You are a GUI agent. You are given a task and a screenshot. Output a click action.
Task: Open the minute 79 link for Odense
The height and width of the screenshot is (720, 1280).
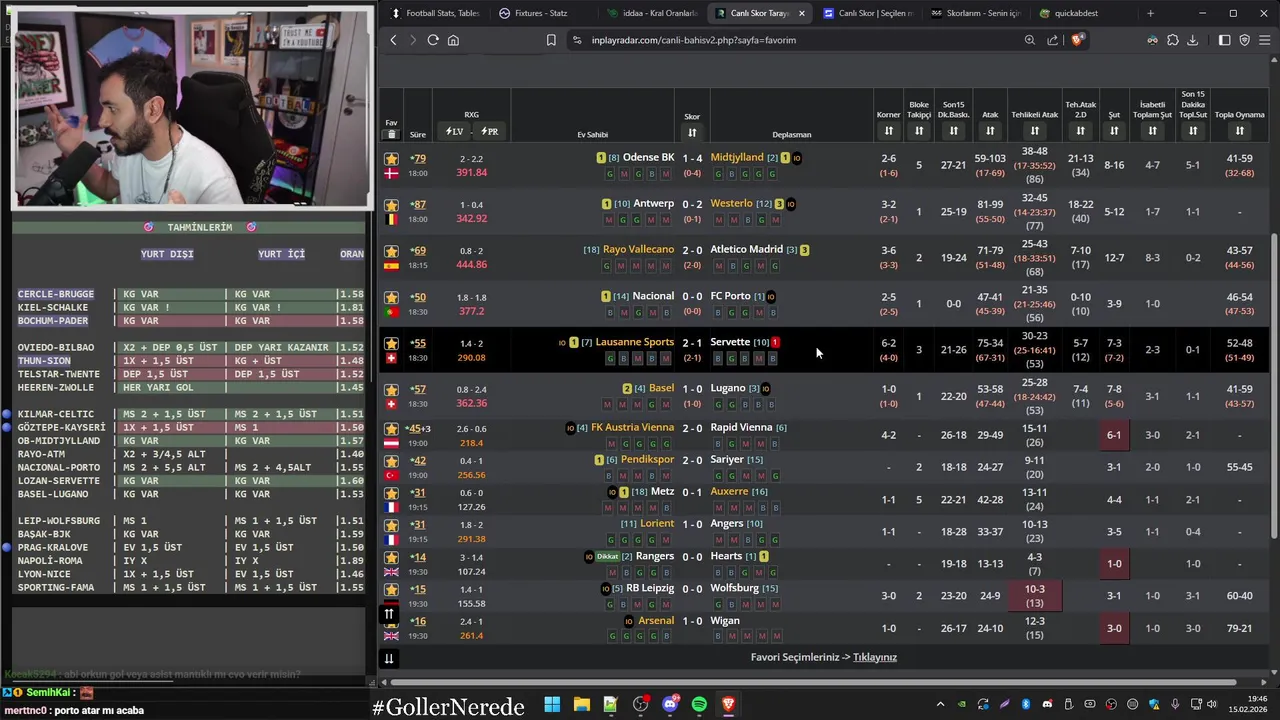[419, 158]
